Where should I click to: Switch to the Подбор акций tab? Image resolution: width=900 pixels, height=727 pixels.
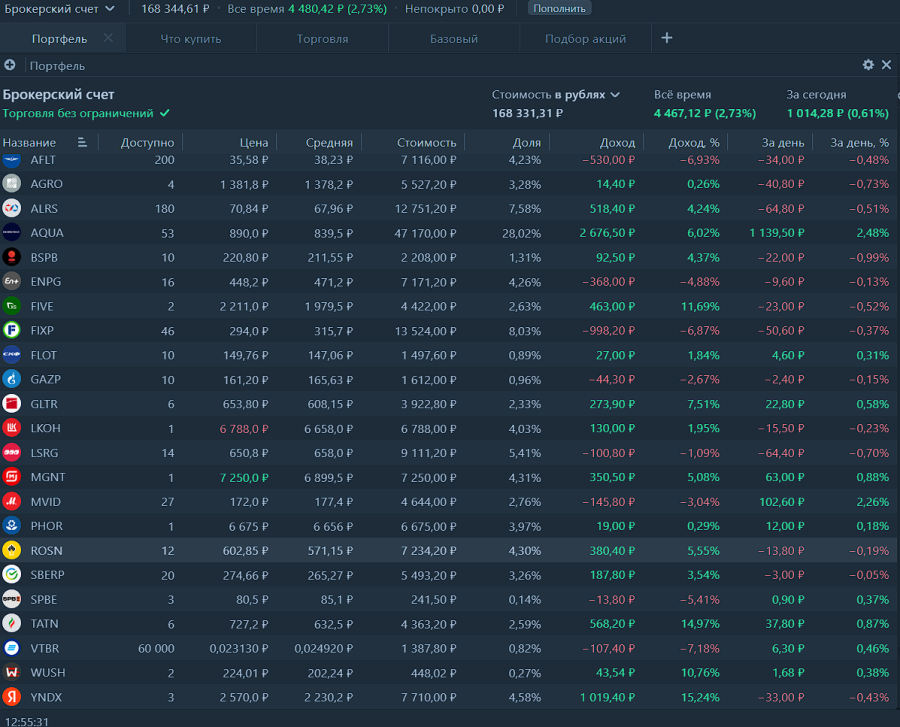pos(585,39)
